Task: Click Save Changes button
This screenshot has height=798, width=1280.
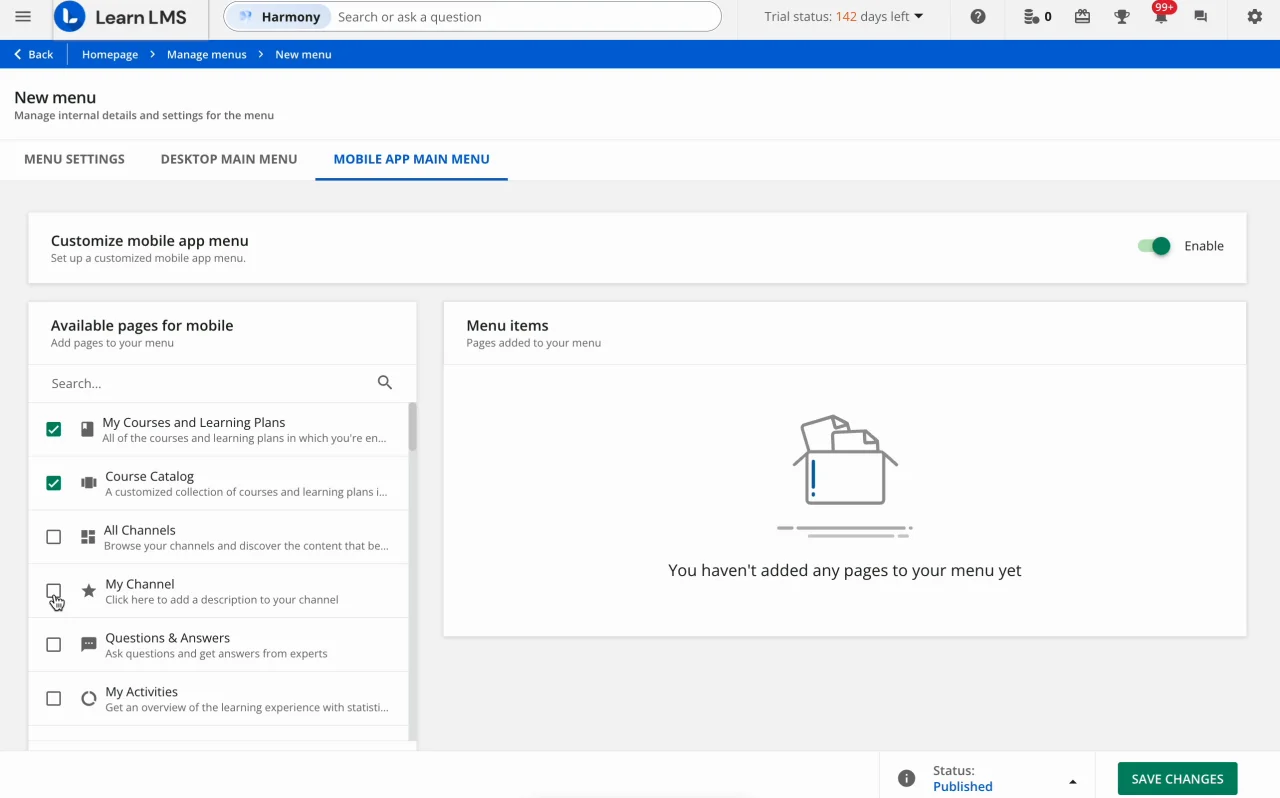Action: coord(1177,779)
